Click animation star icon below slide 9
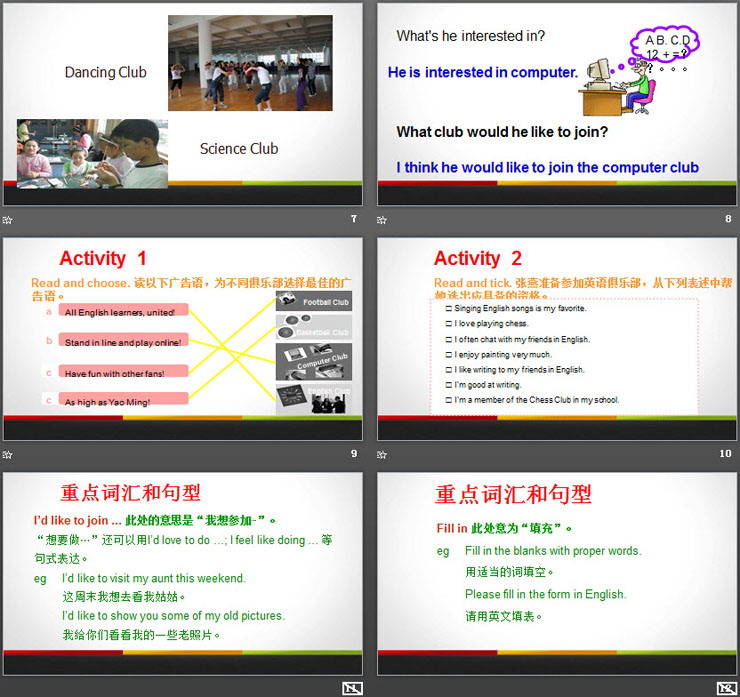Screen dimensions: 740x697 8,454
